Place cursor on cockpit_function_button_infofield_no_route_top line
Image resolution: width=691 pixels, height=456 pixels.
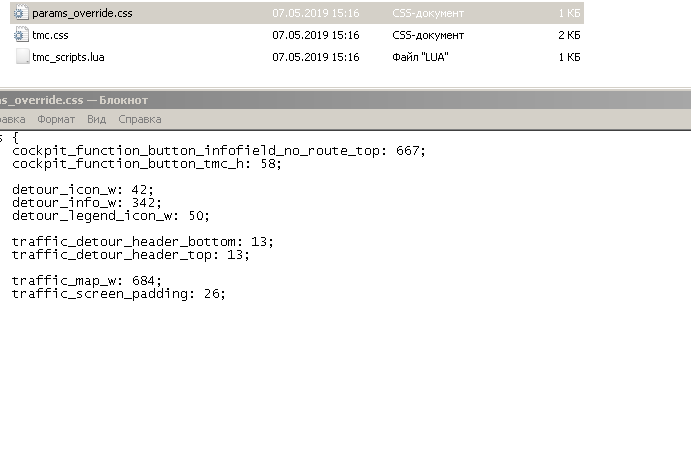(x=219, y=151)
